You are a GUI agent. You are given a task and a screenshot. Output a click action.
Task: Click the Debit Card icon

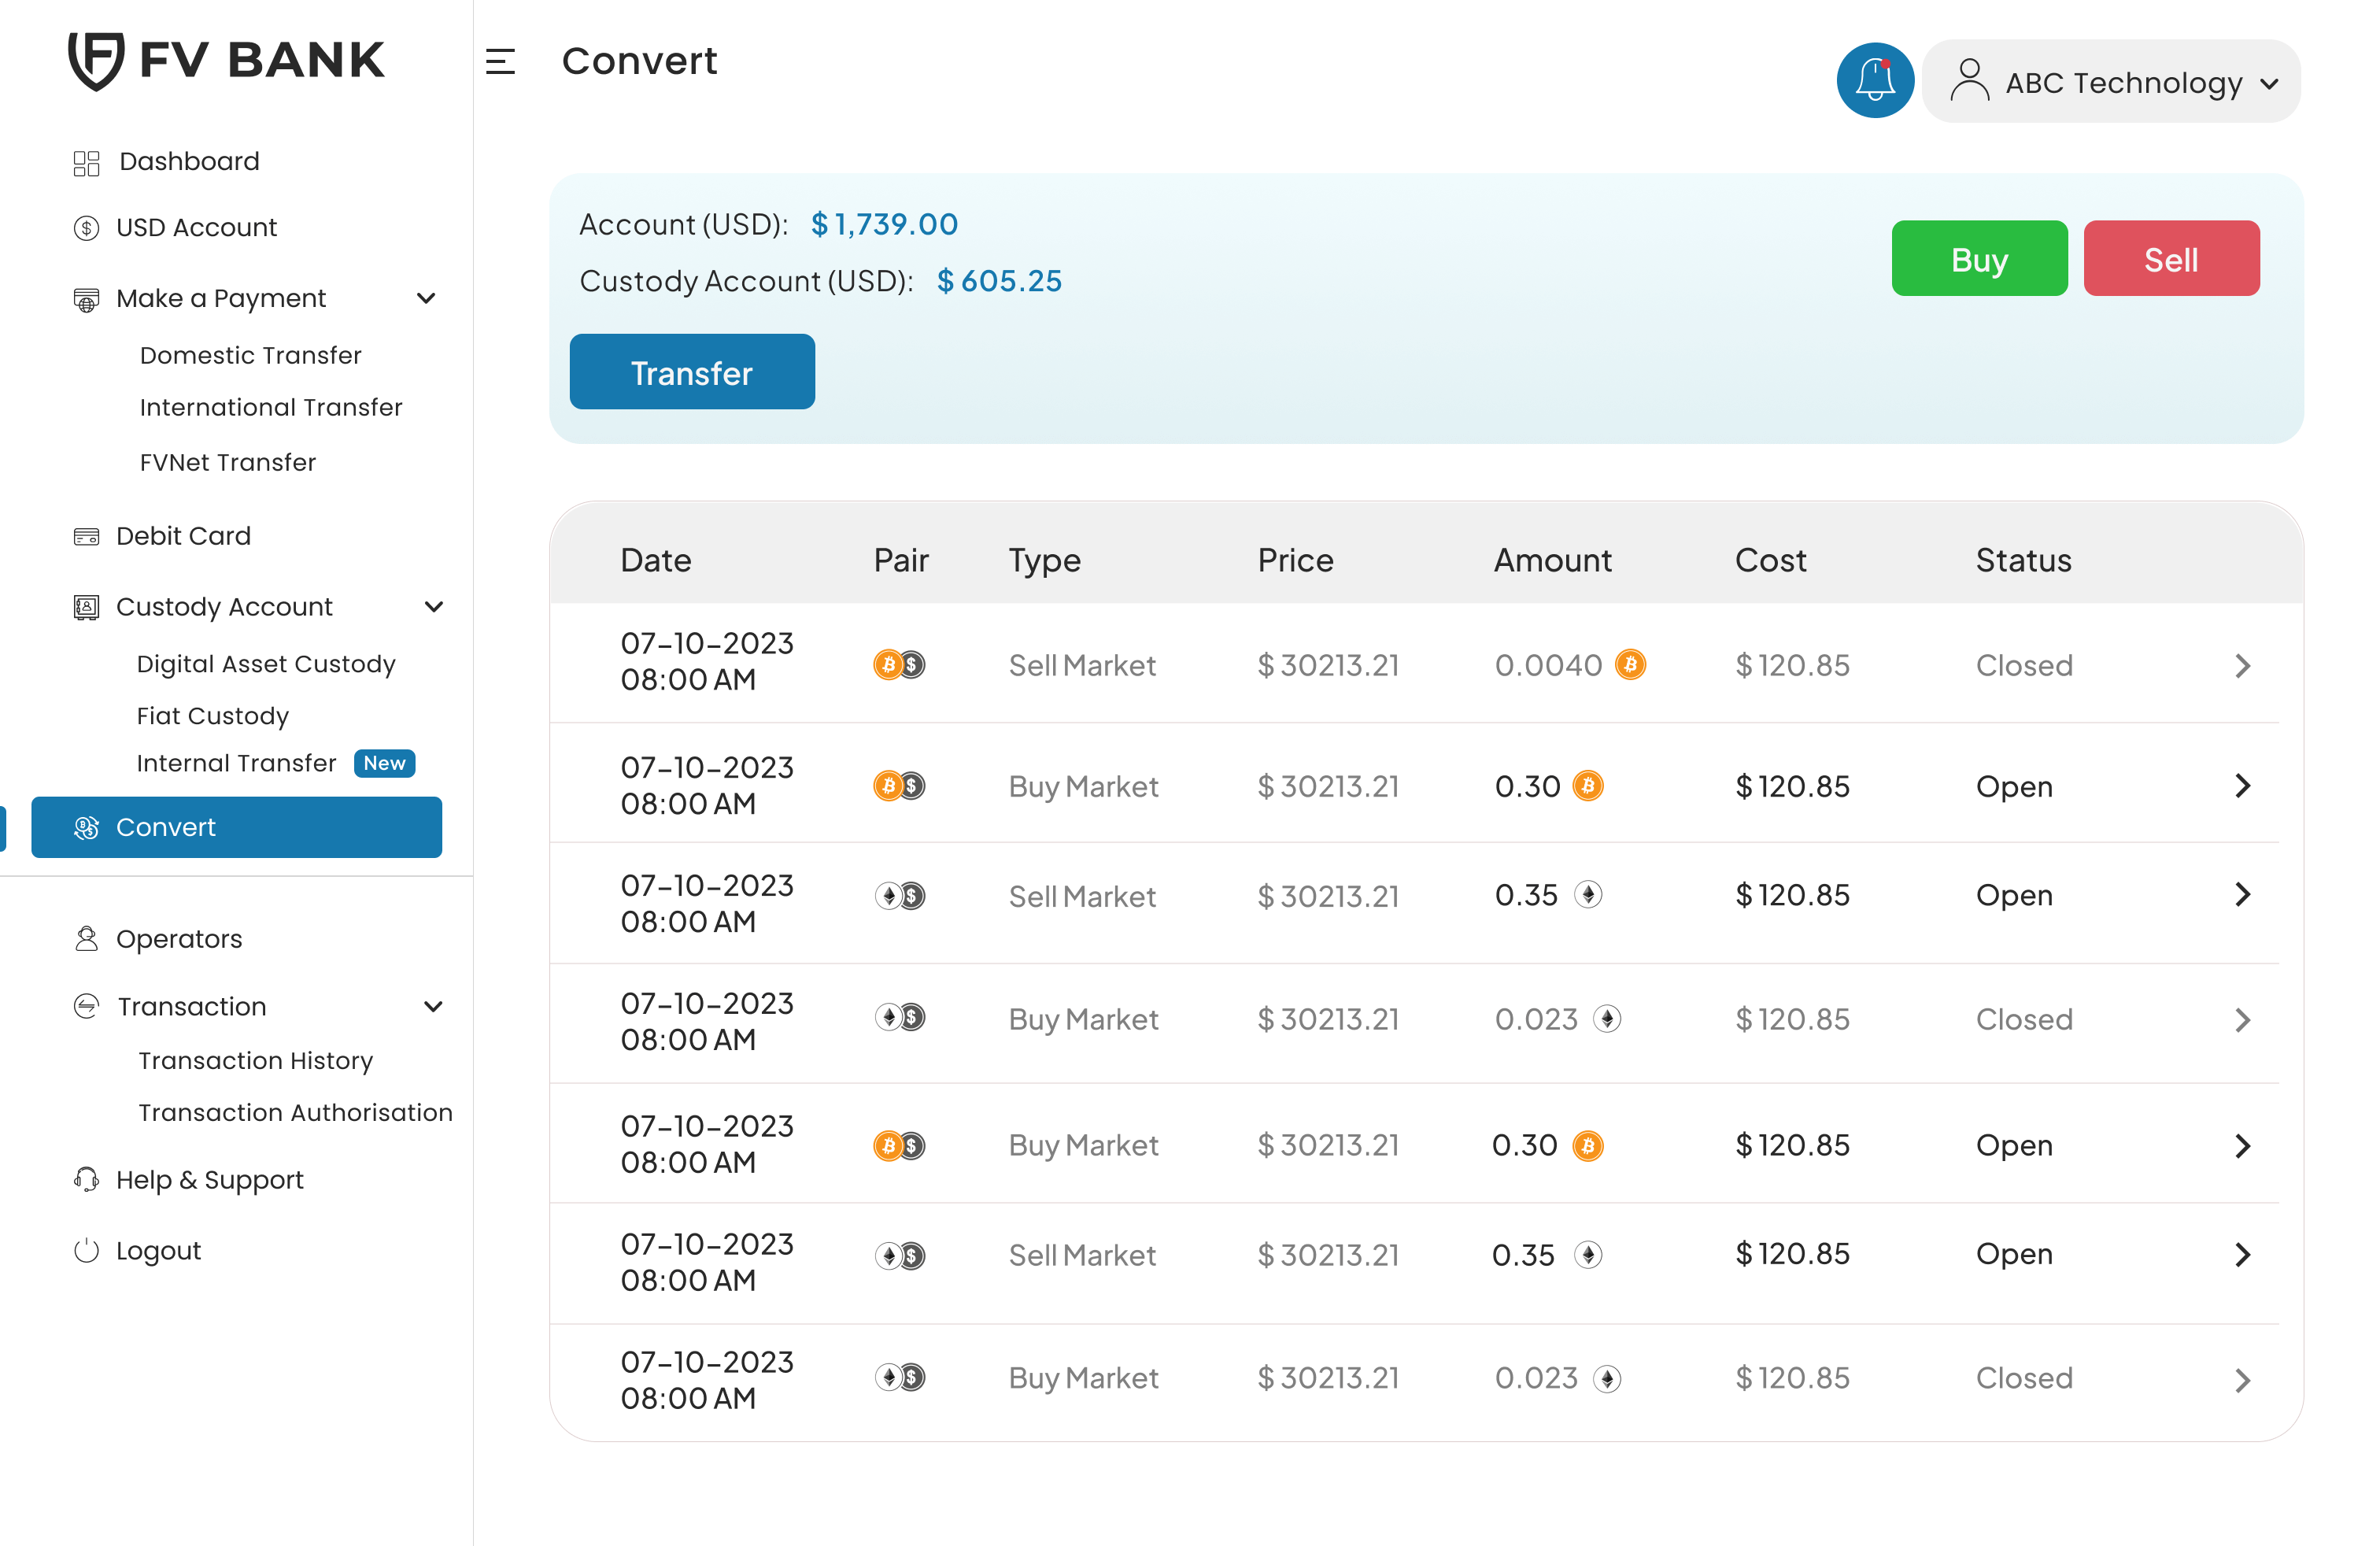[87, 537]
